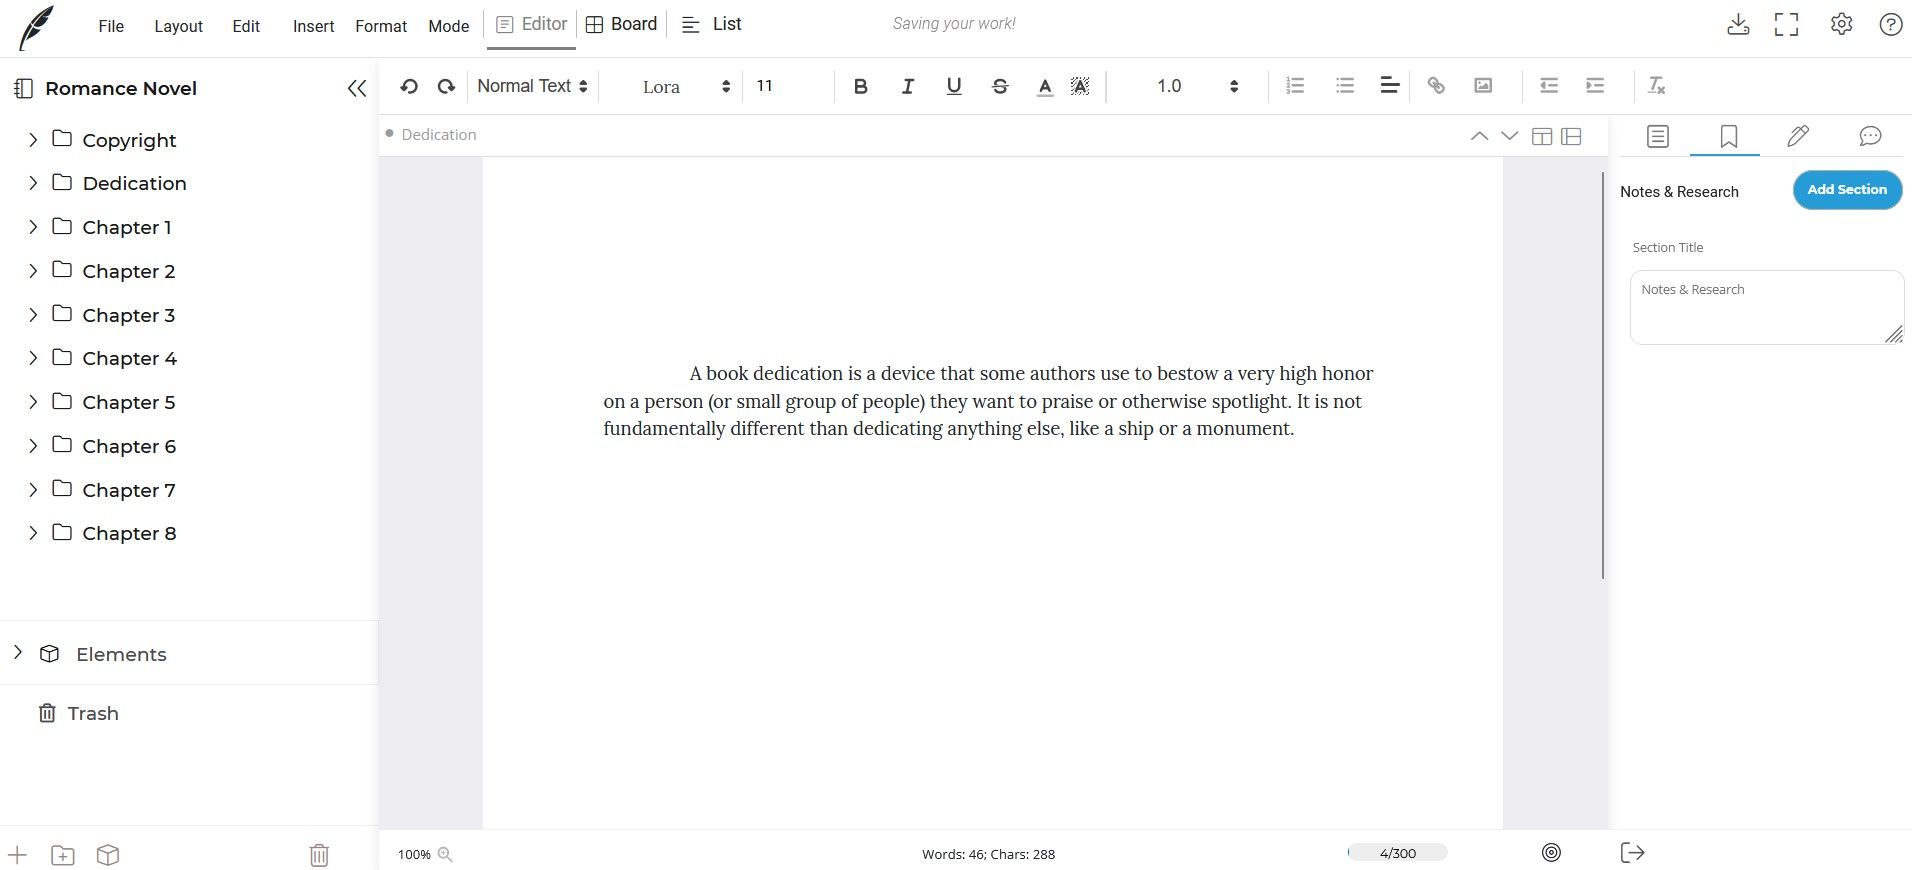1912x870 pixels.
Task: Switch to the Board view
Action: (x=621, y=24)
